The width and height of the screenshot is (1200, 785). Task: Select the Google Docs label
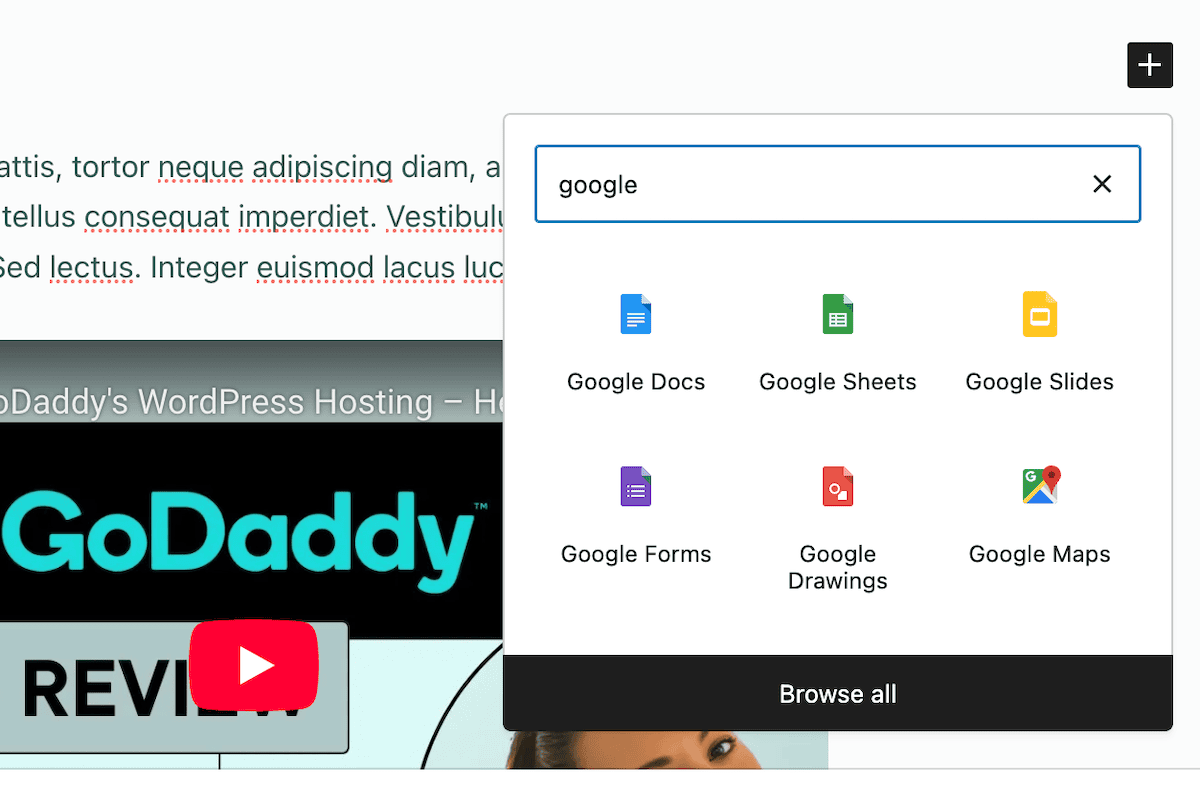[636, 382]
